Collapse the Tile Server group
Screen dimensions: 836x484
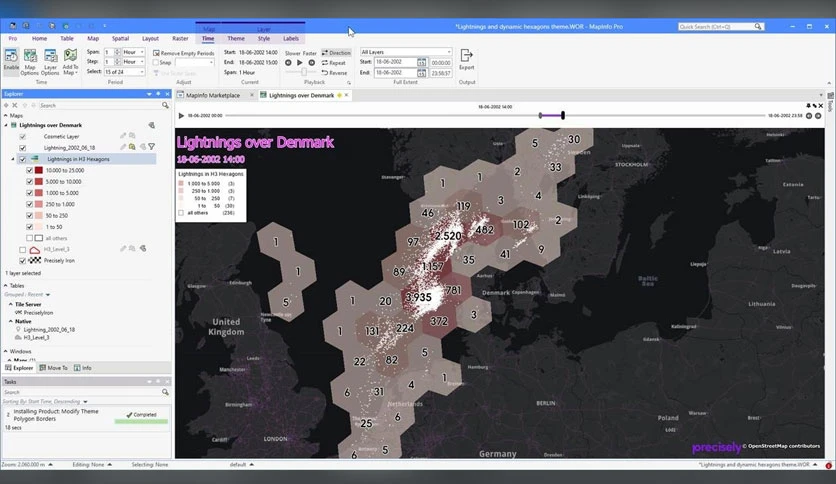pyautogui.click(x=11, y=304)
